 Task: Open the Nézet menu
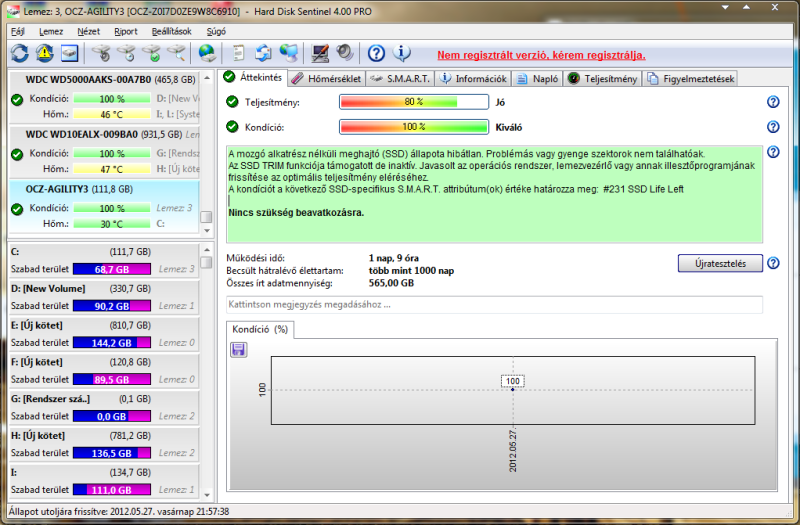coord(89,32)
